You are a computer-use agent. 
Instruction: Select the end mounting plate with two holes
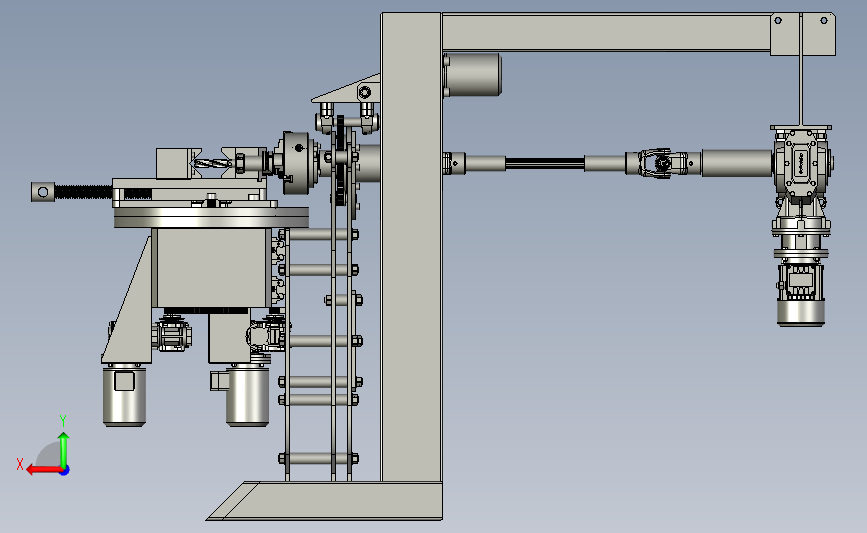point(802,34)
